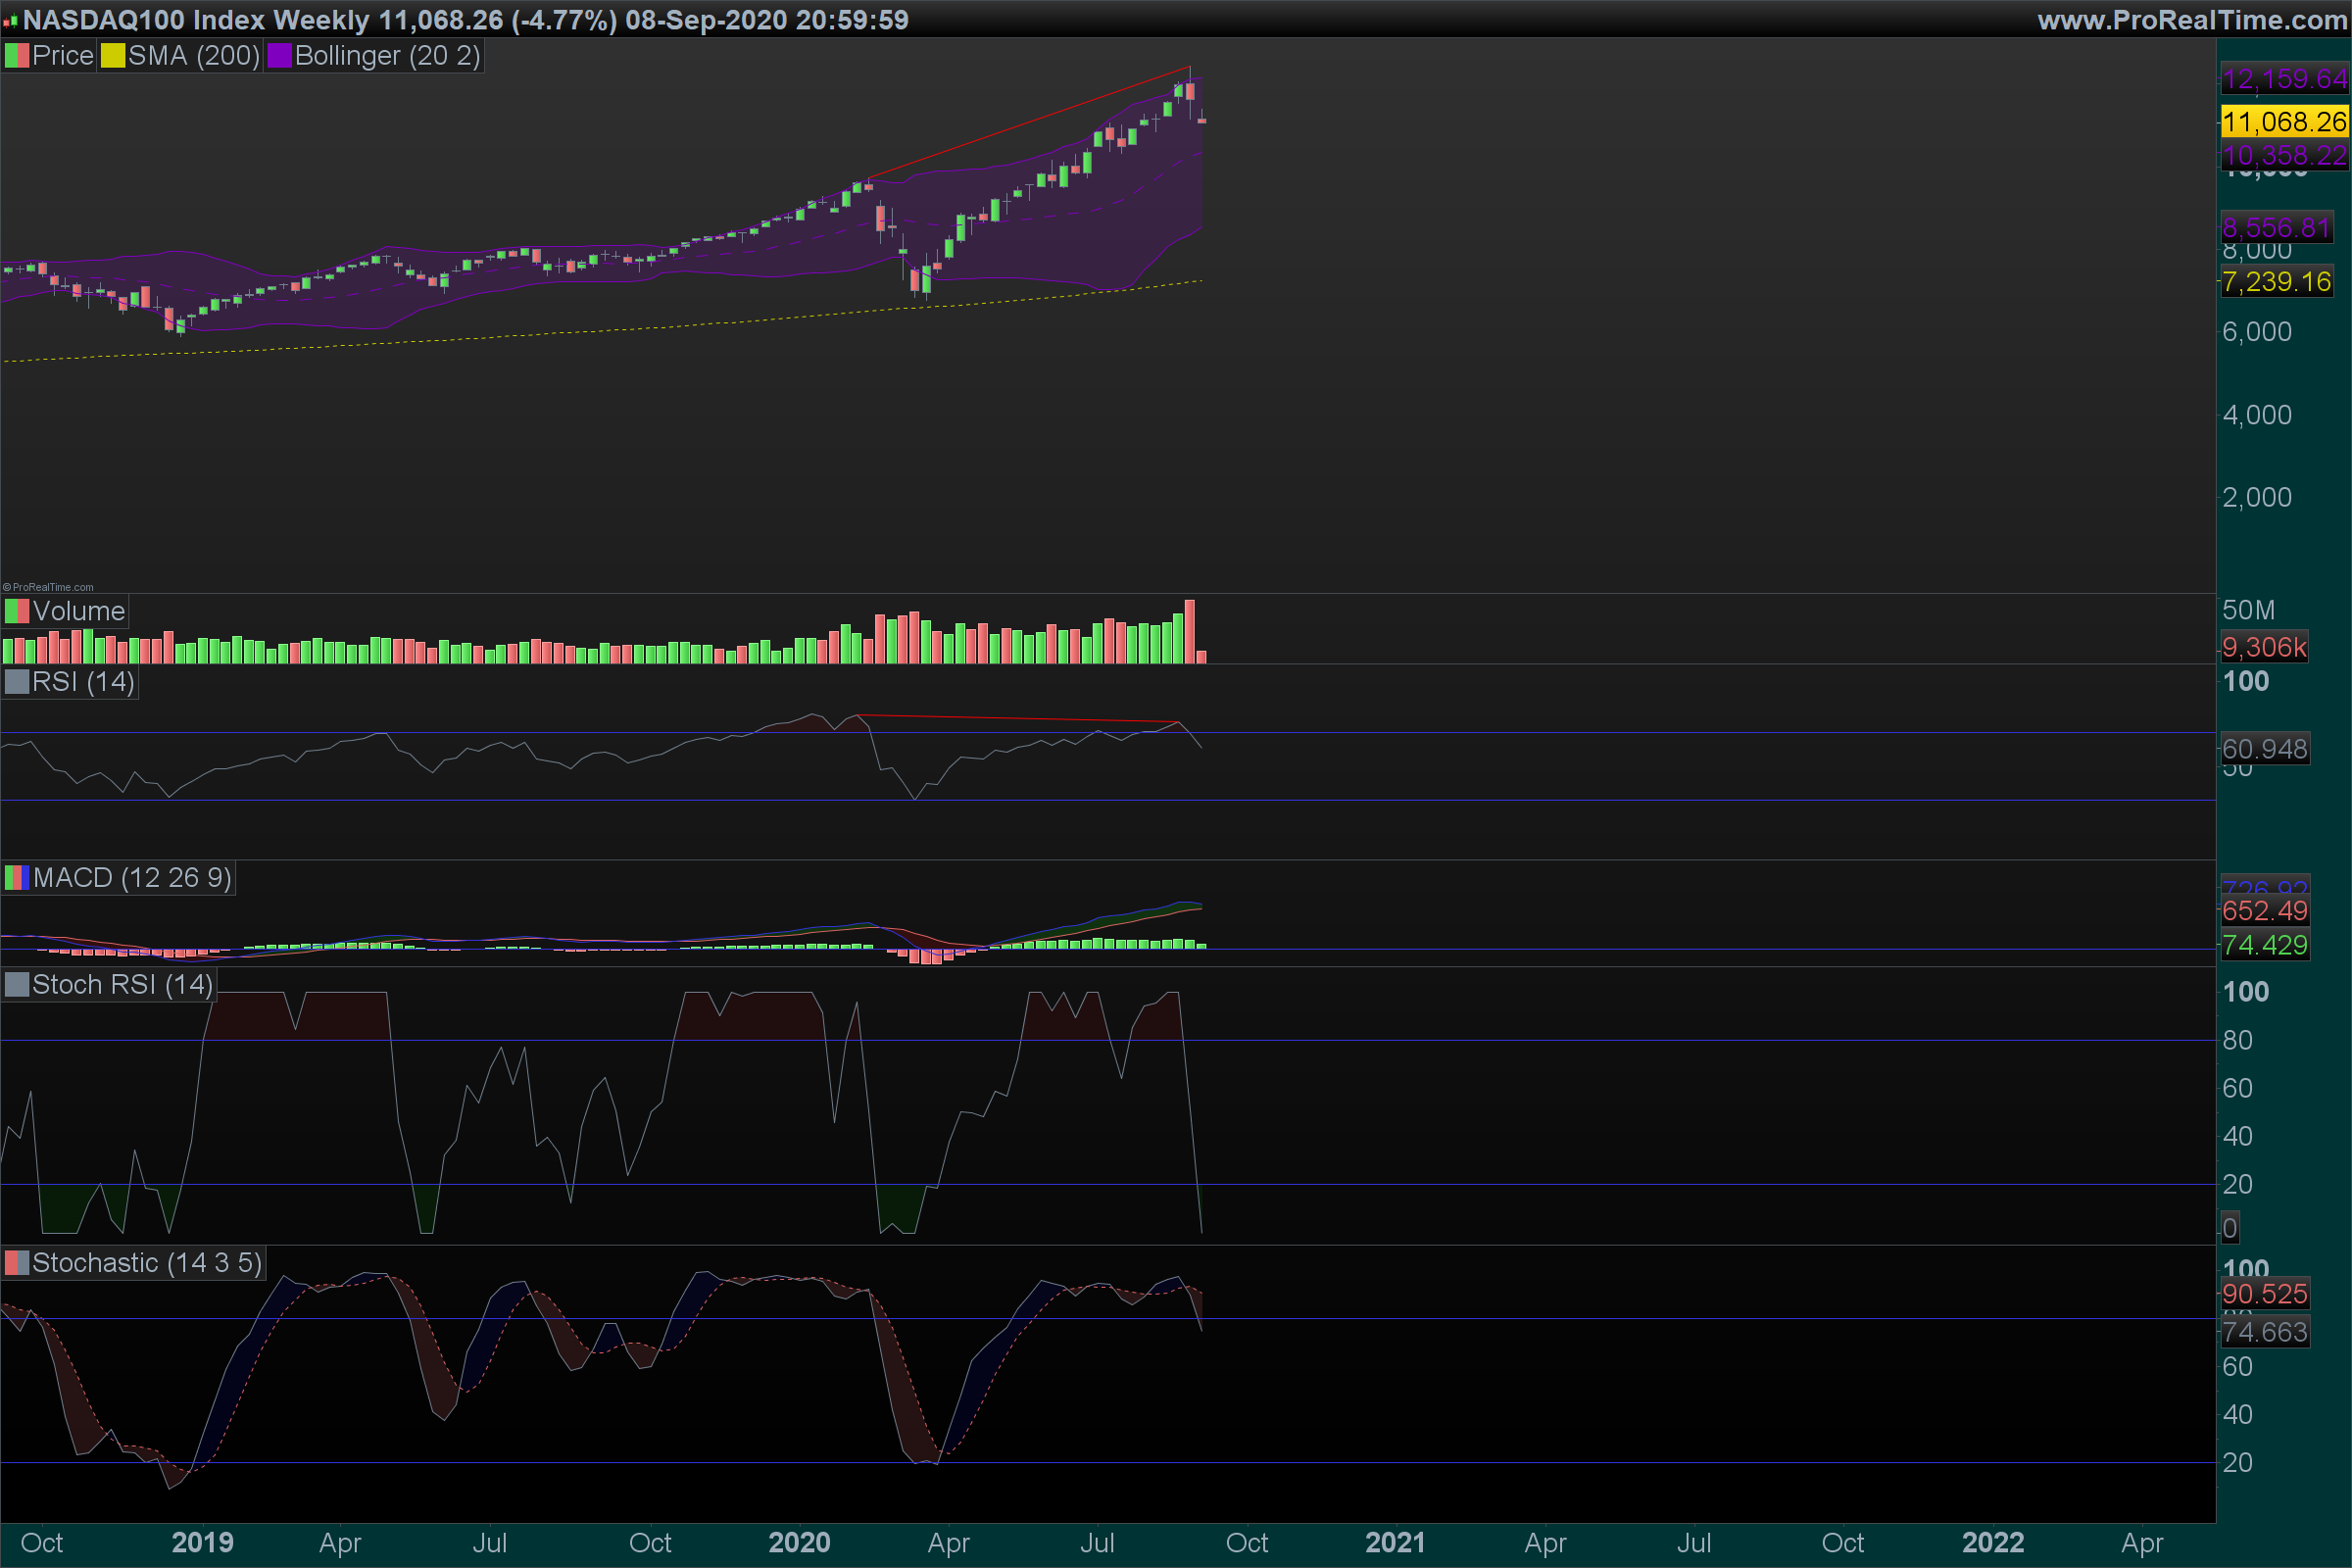Click the green/red Price legend swatch
Viewport: 2352px width, 1568px height.
pyautogui.click(x=17, y=56)
